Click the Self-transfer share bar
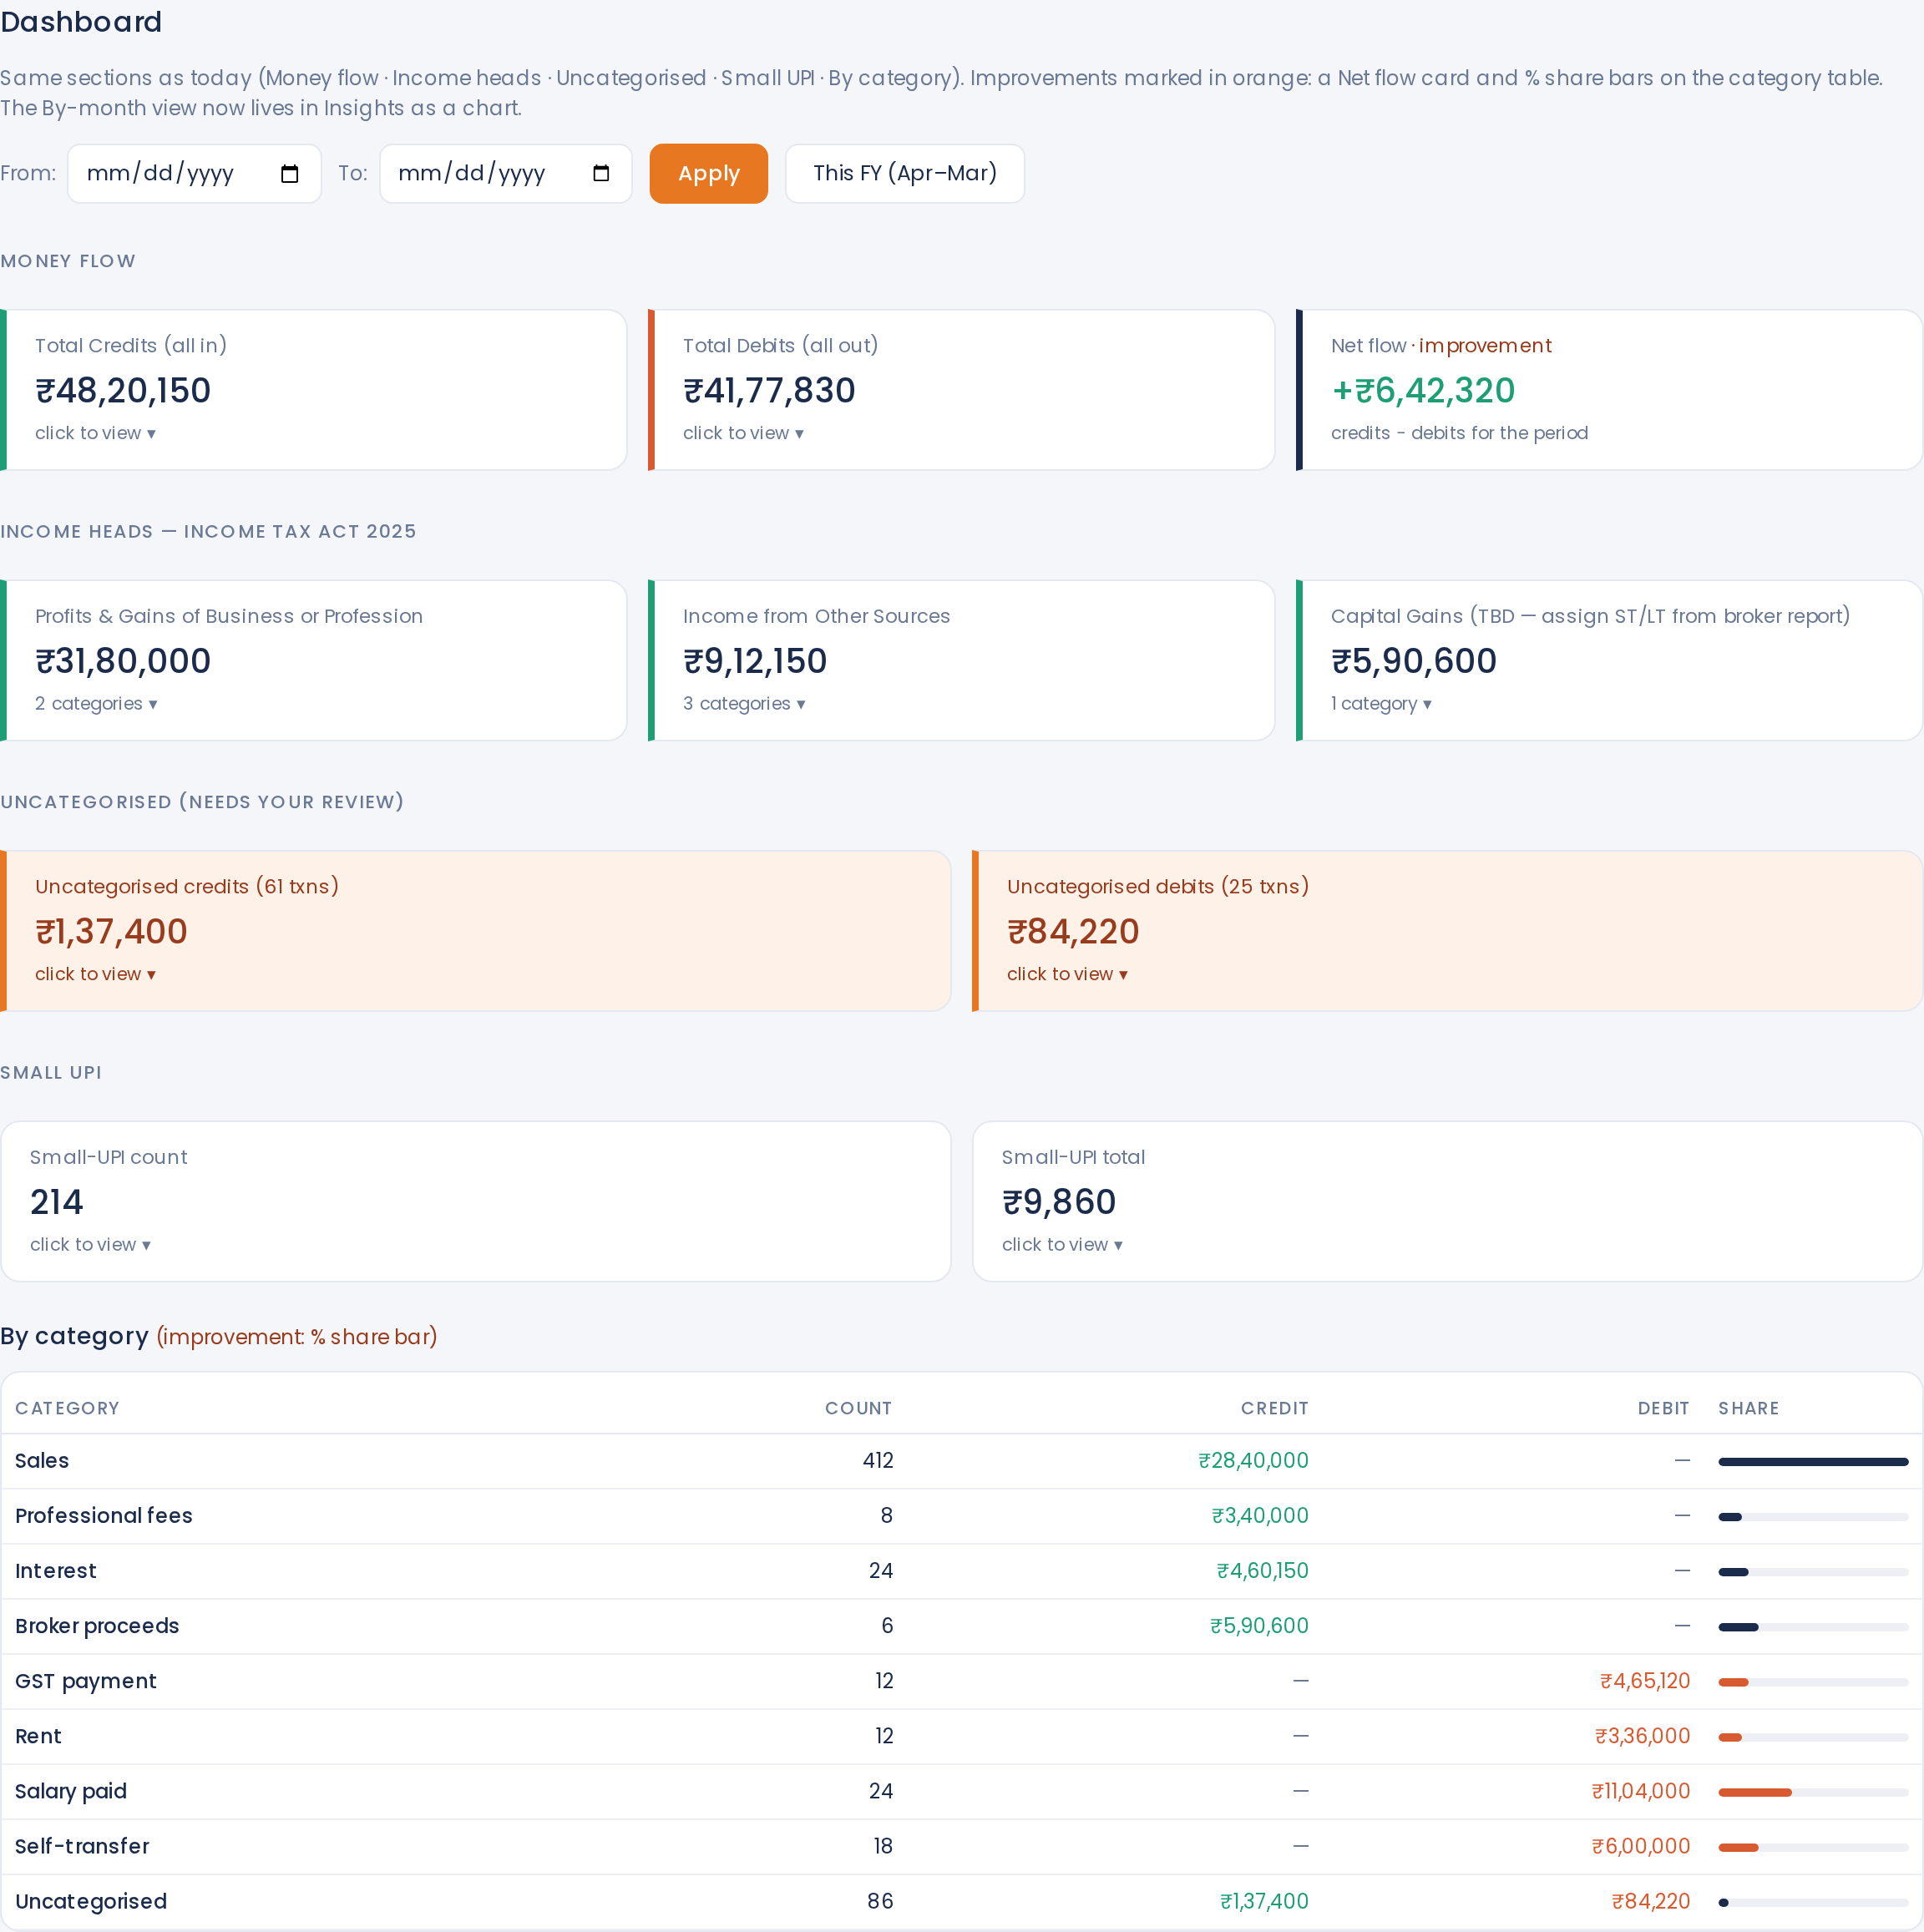 pyautogui.click(x=1813, y=1848)
